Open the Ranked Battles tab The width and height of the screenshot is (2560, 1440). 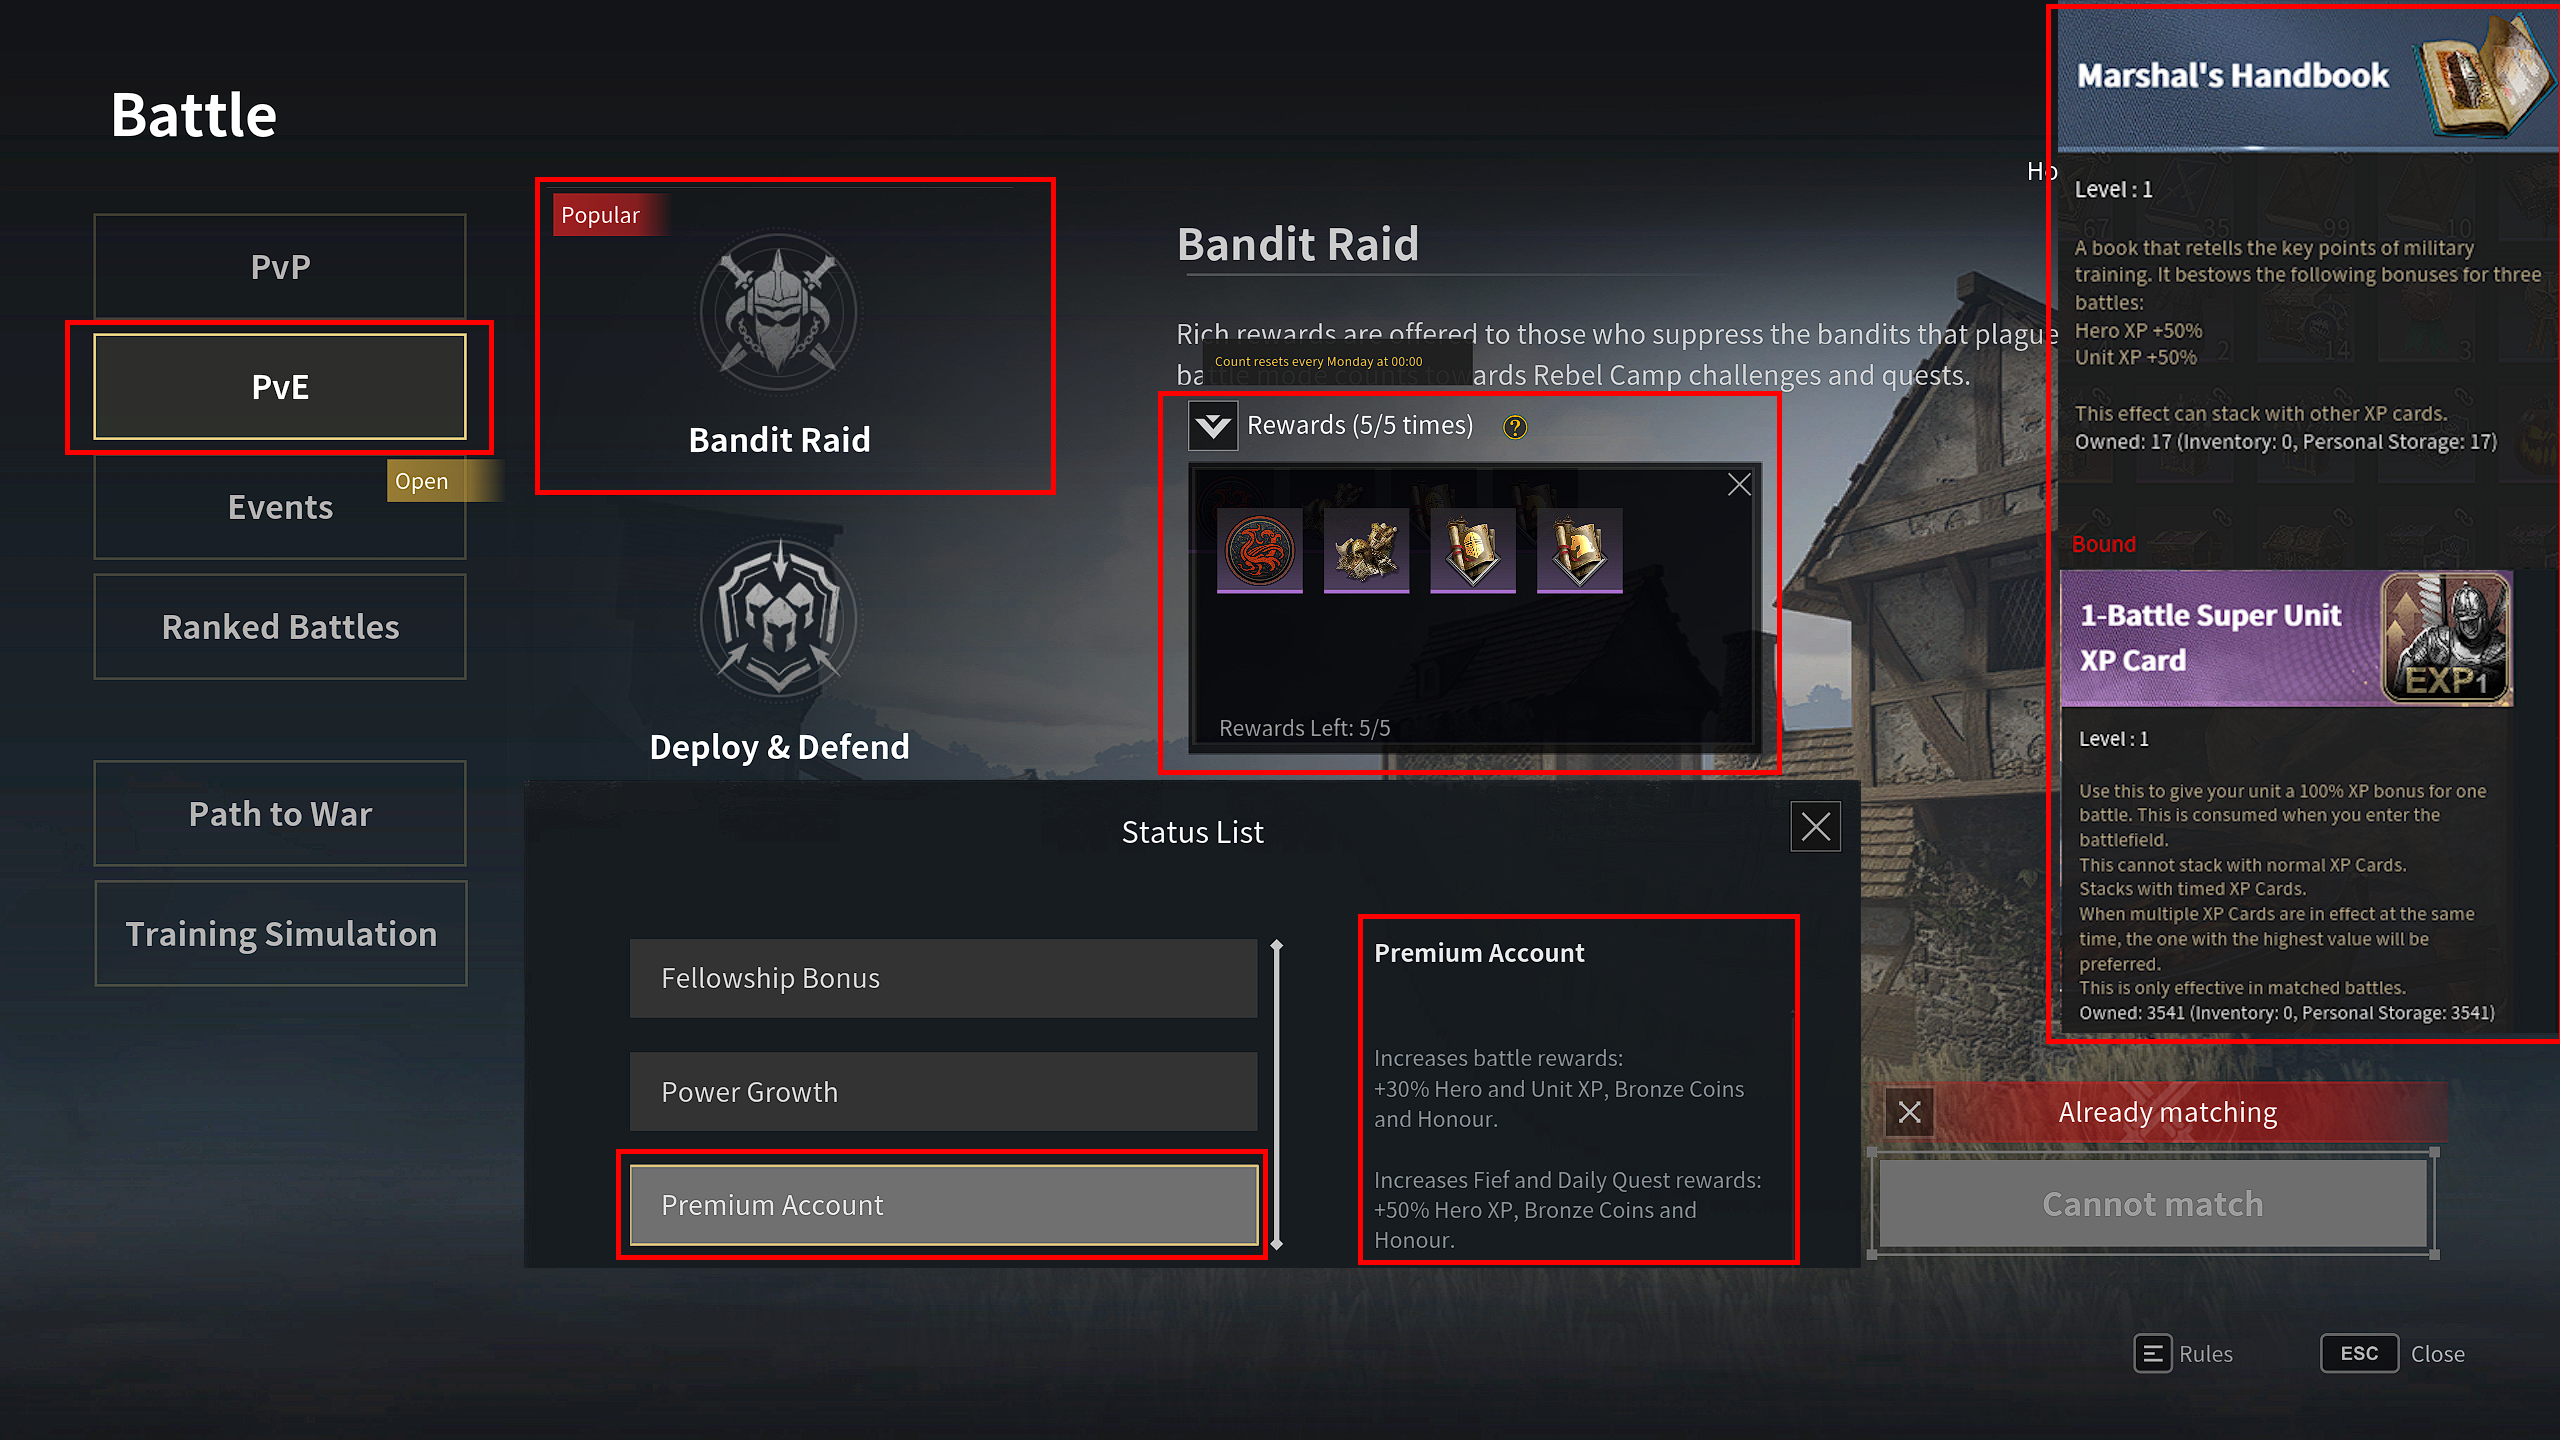(280, 627)
